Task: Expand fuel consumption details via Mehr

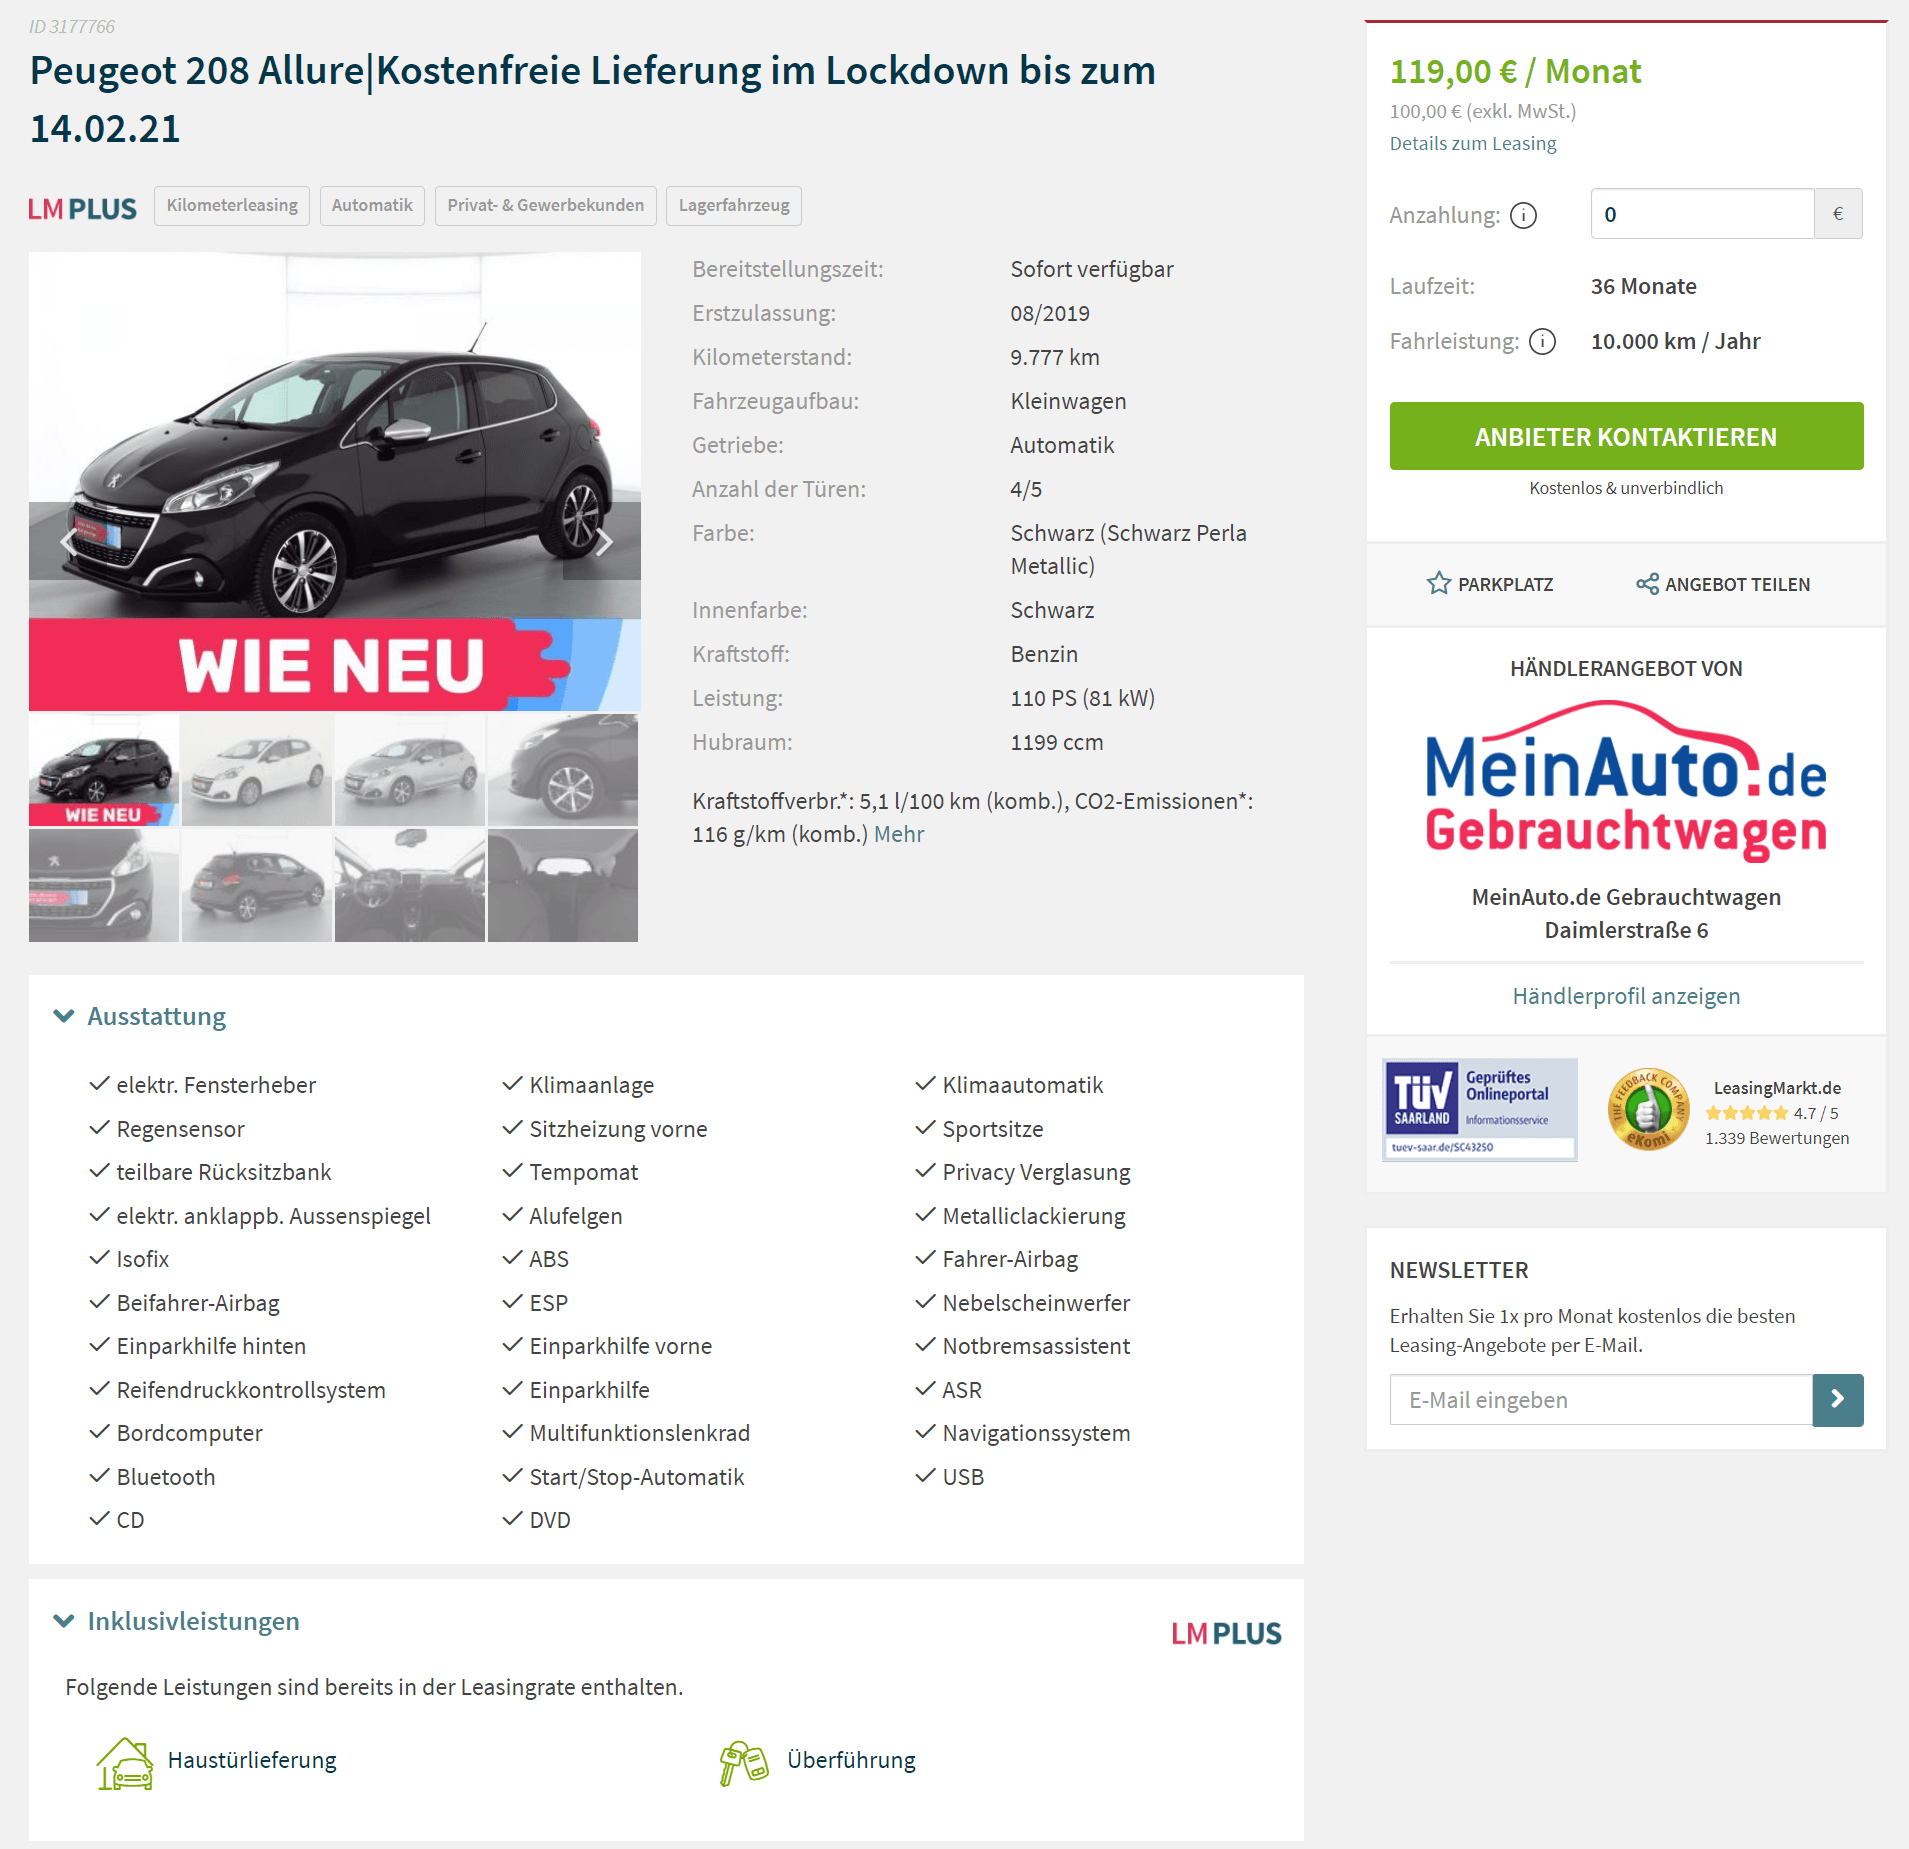Action: point(898,834)
